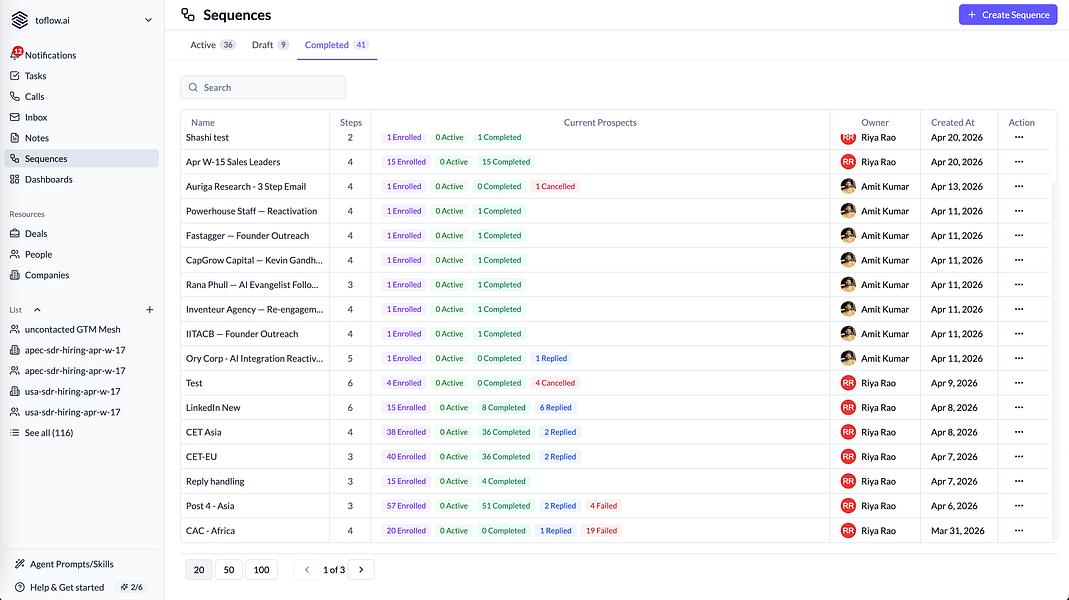Open actions menu for Reply handling row

click(1019, 481)
